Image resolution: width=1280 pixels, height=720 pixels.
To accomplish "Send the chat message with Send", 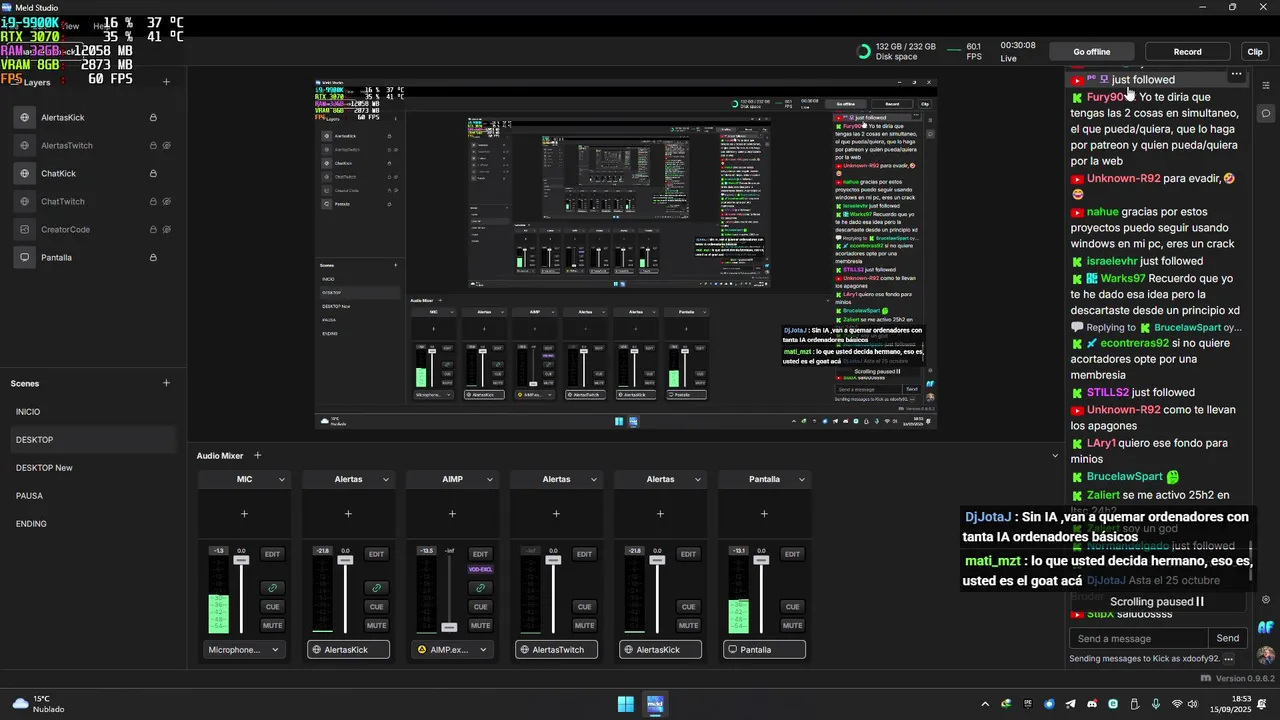I will tap(1228, 638).
